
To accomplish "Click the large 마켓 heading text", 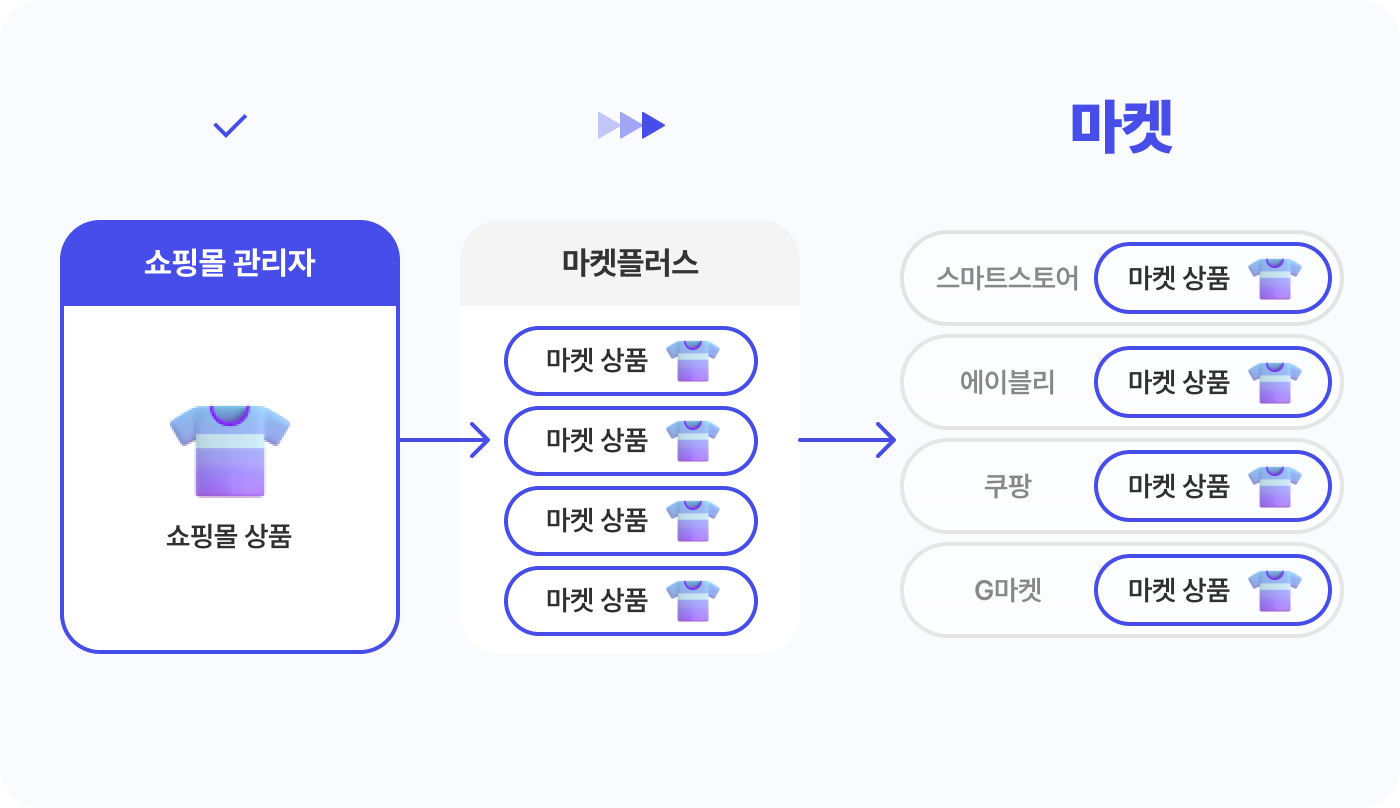I will (1121, 126).
